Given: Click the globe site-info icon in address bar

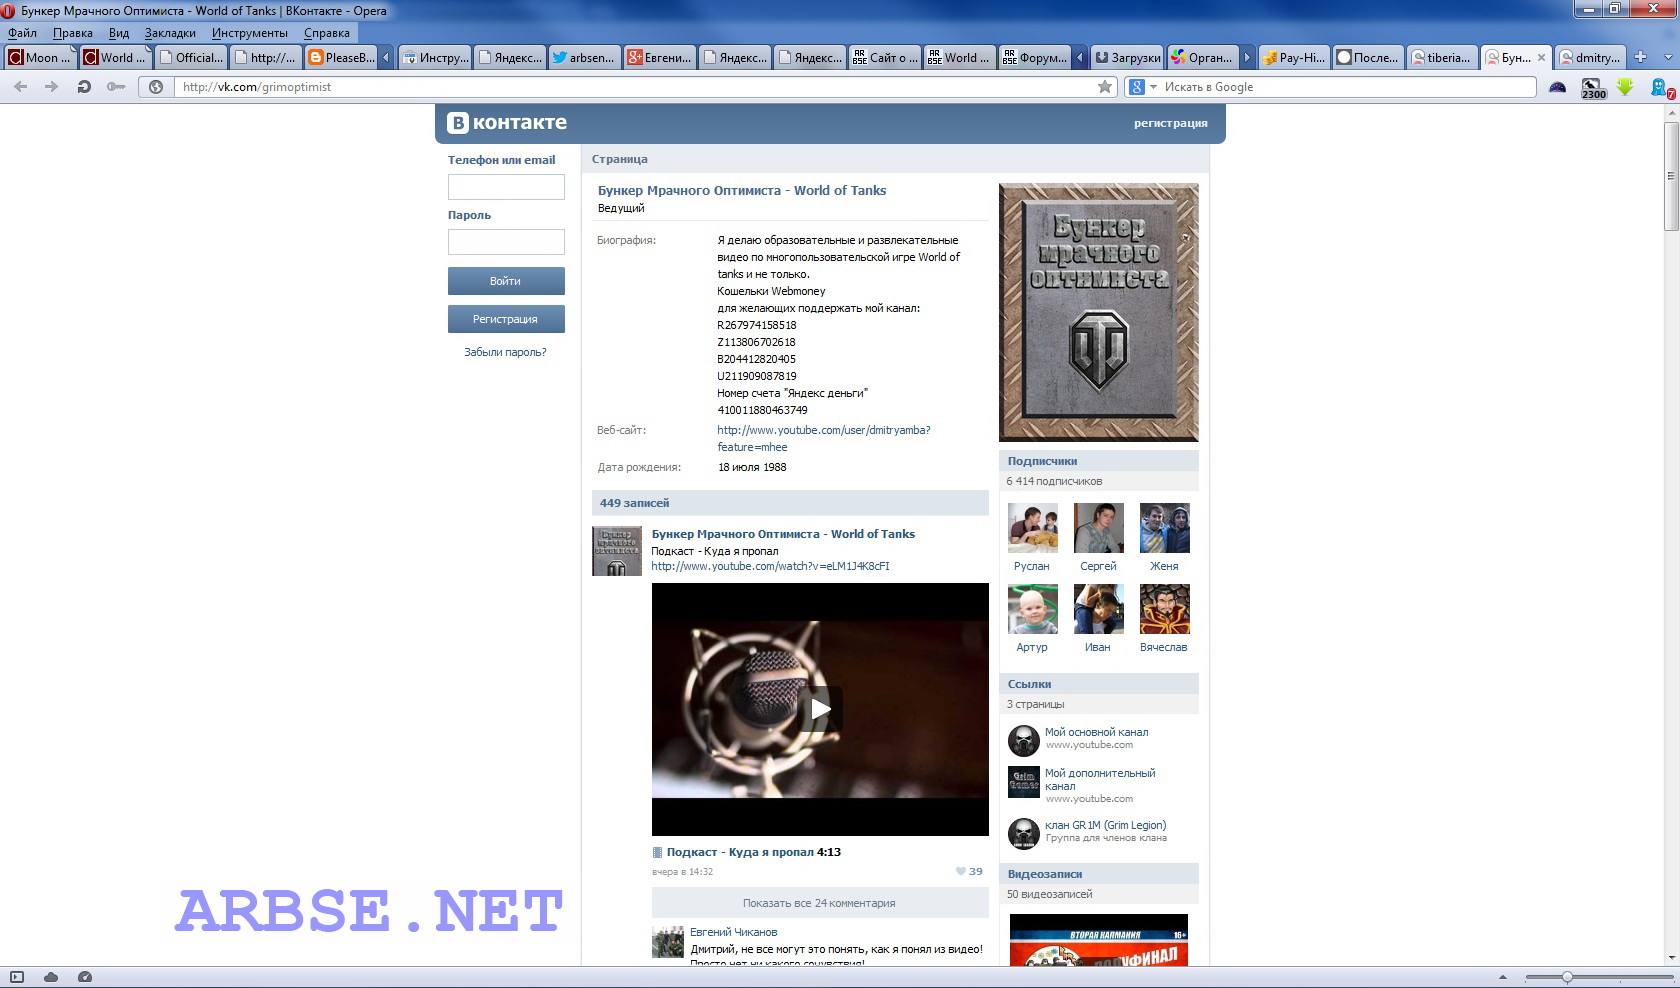Looking at the screenshot, I should (x=156, y=87).
